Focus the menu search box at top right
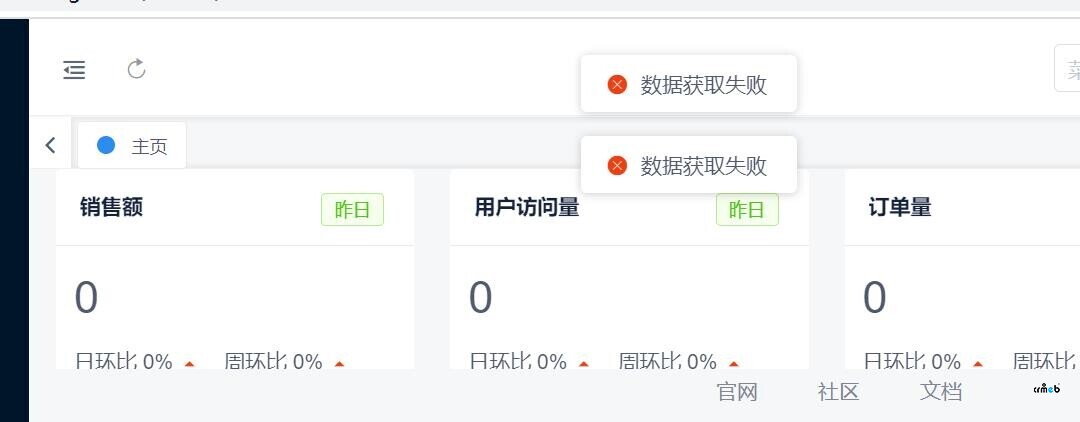 [x=1067, y=68]
